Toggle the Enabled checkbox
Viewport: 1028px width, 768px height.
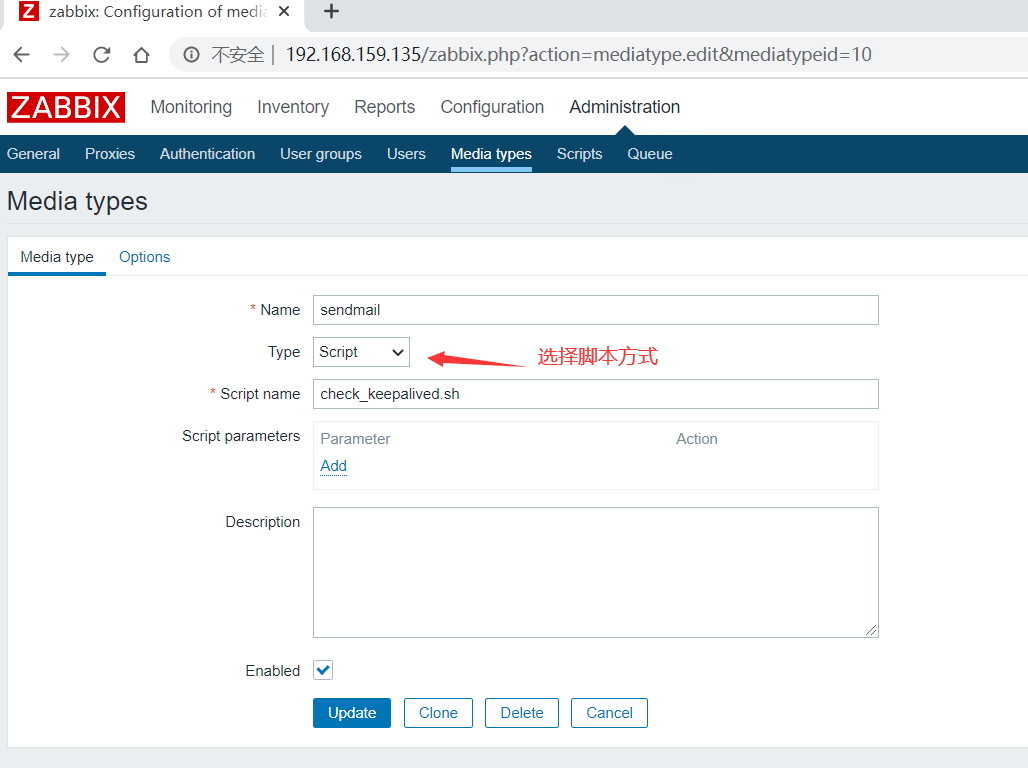coord(323,670)
